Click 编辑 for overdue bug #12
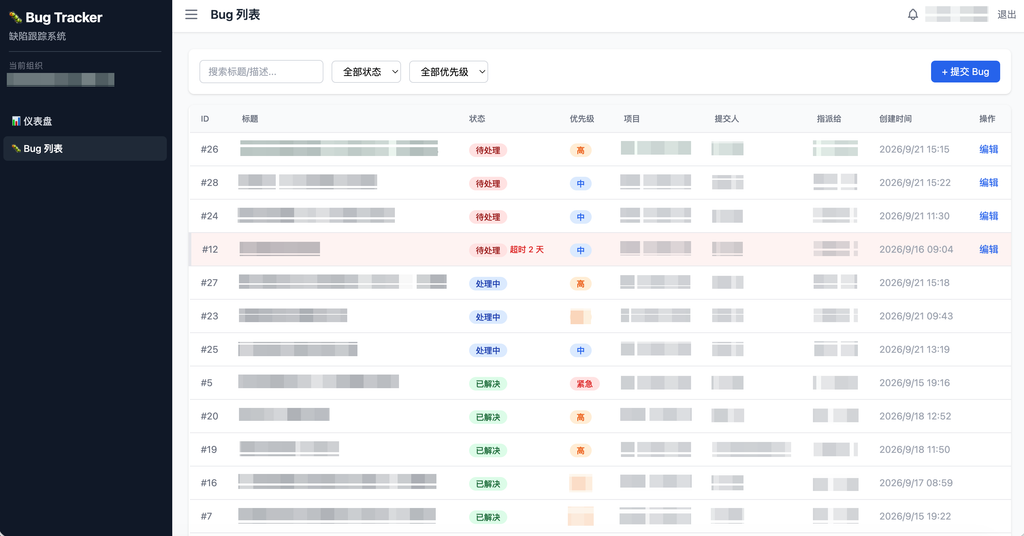The width and height of the screenshot is (1024, 536). (x=989, y=249)
